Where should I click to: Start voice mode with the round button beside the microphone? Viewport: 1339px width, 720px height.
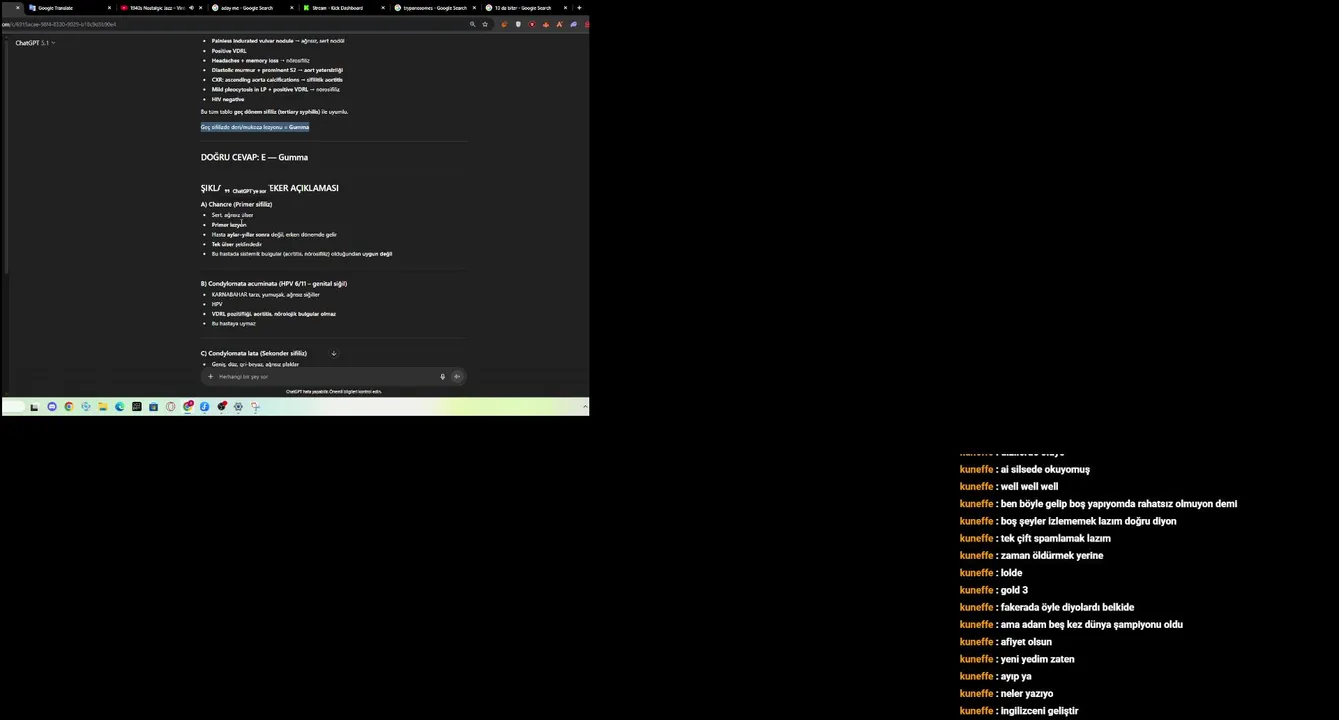457,377
